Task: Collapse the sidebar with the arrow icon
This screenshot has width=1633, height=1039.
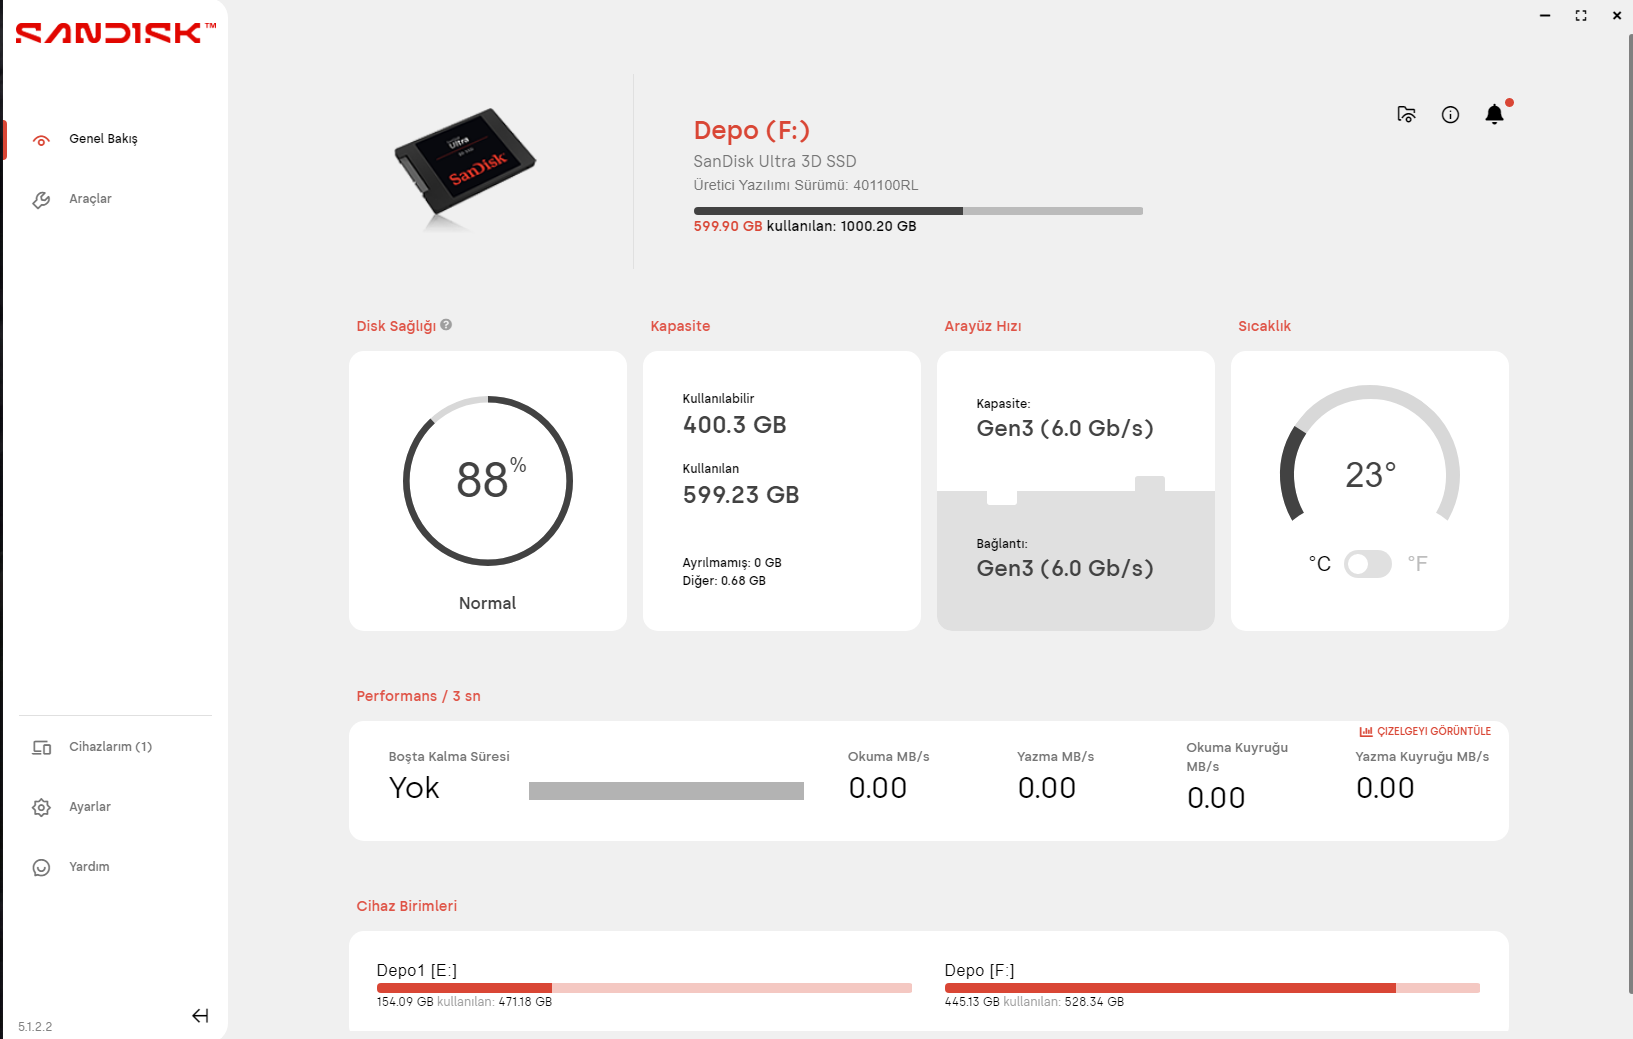Action: pyautogui.click(x=200, y=1016)
